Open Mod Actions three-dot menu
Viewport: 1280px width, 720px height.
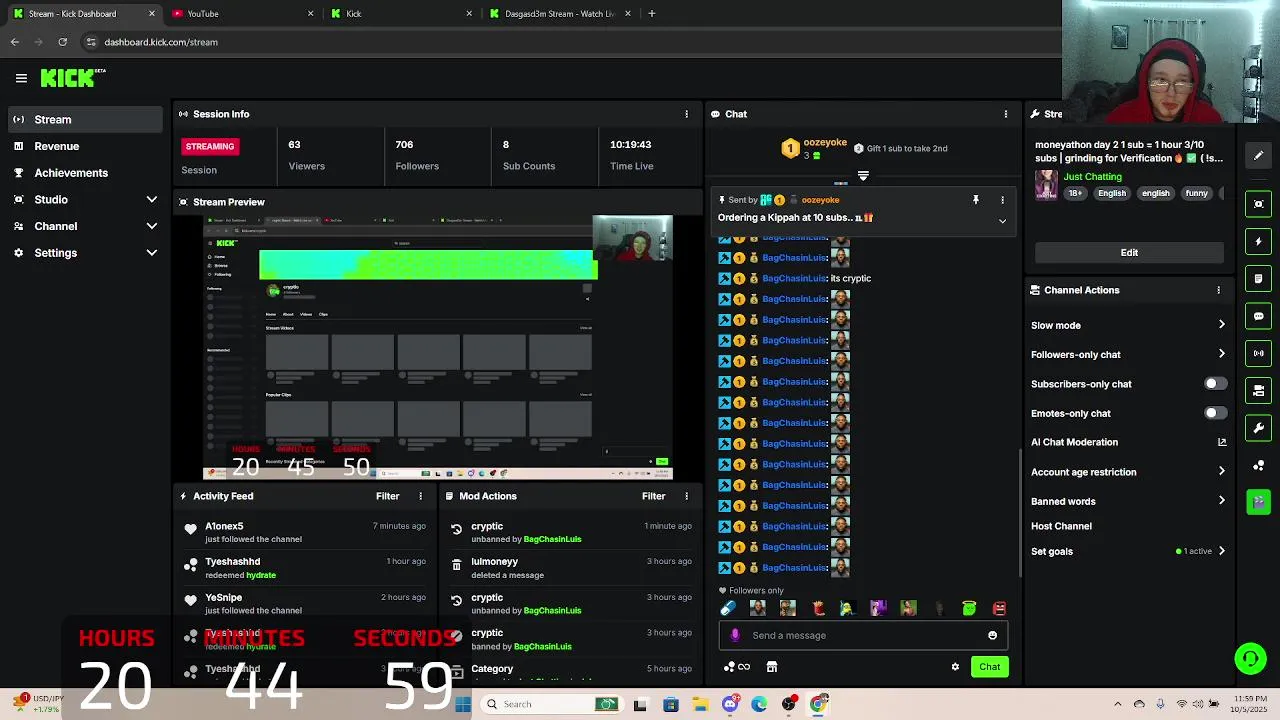coord(686,496)
